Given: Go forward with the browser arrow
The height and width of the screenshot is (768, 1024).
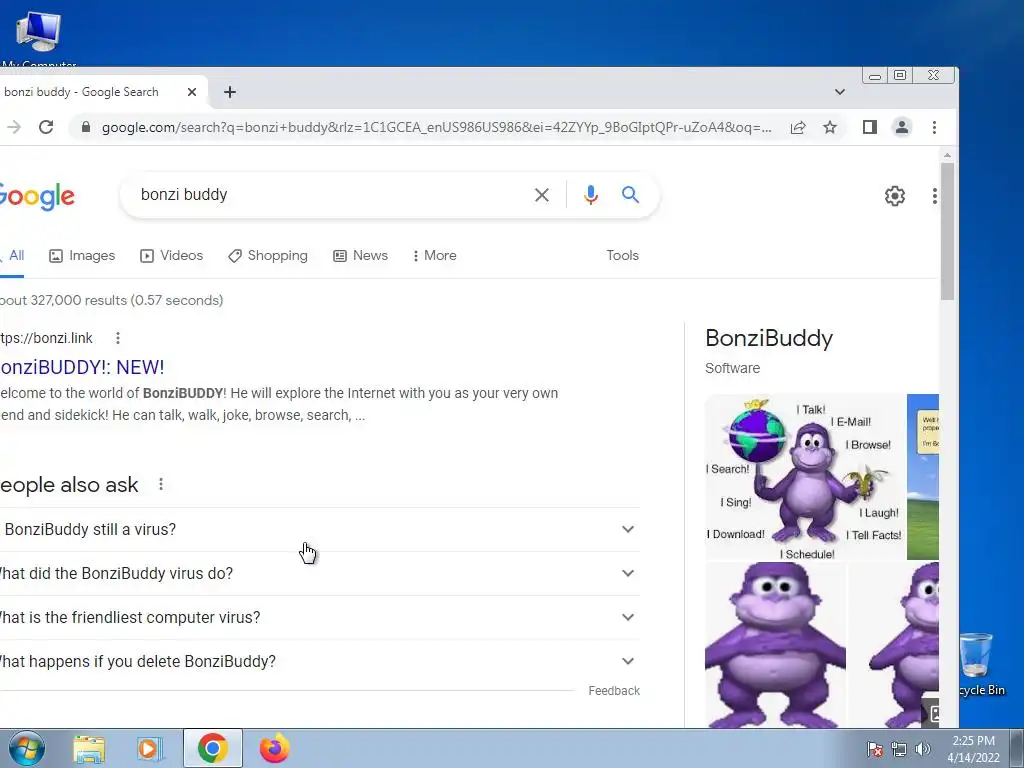Looking at the screenshot, I should [14, 127].
